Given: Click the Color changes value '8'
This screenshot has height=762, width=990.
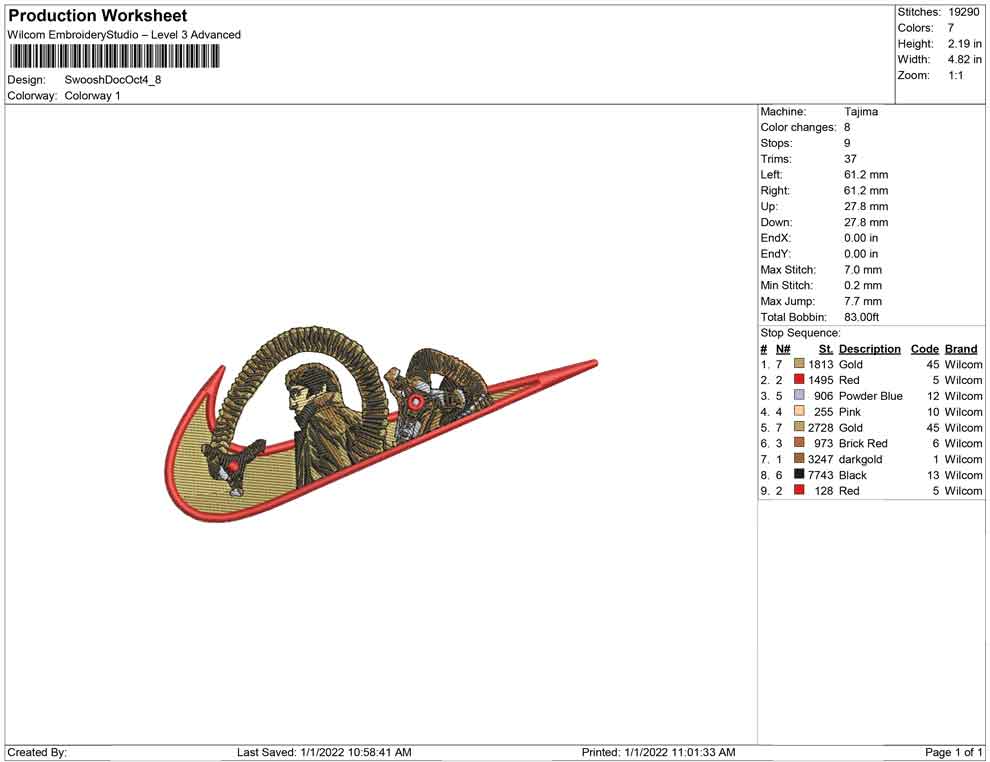Looking at the screenshot, I should pos(847,127).
